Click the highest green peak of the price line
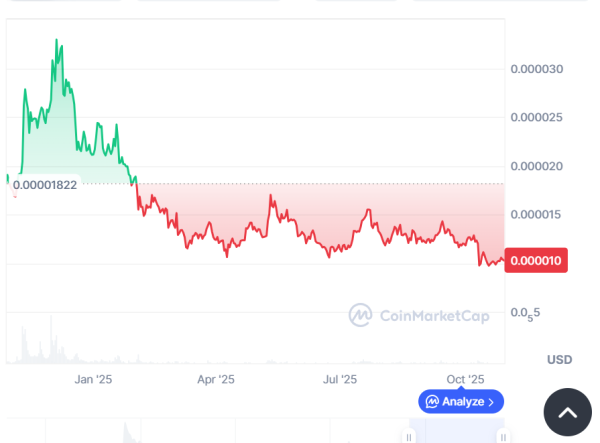 pyautogui.click(x=56, y=41)
